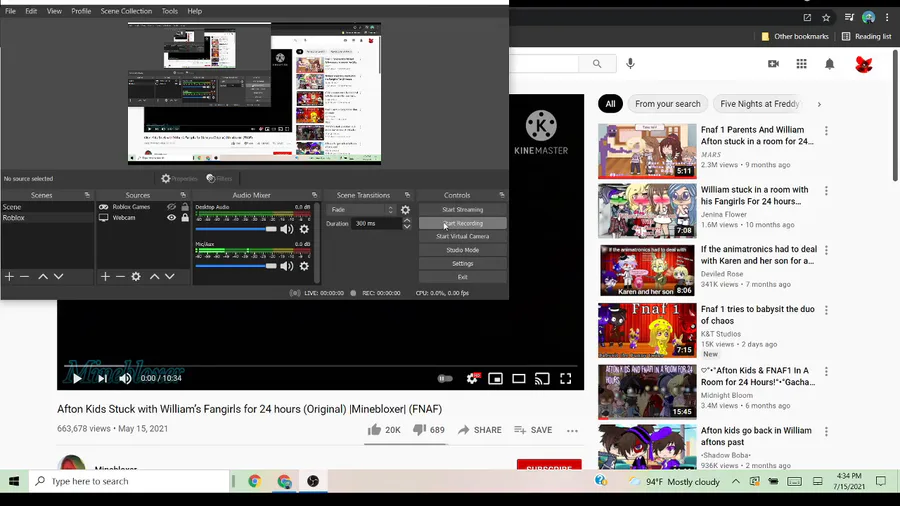Enter YouTube fullscreen mode
The height and width of the screenshot is (506, 900).
(566, 379)
